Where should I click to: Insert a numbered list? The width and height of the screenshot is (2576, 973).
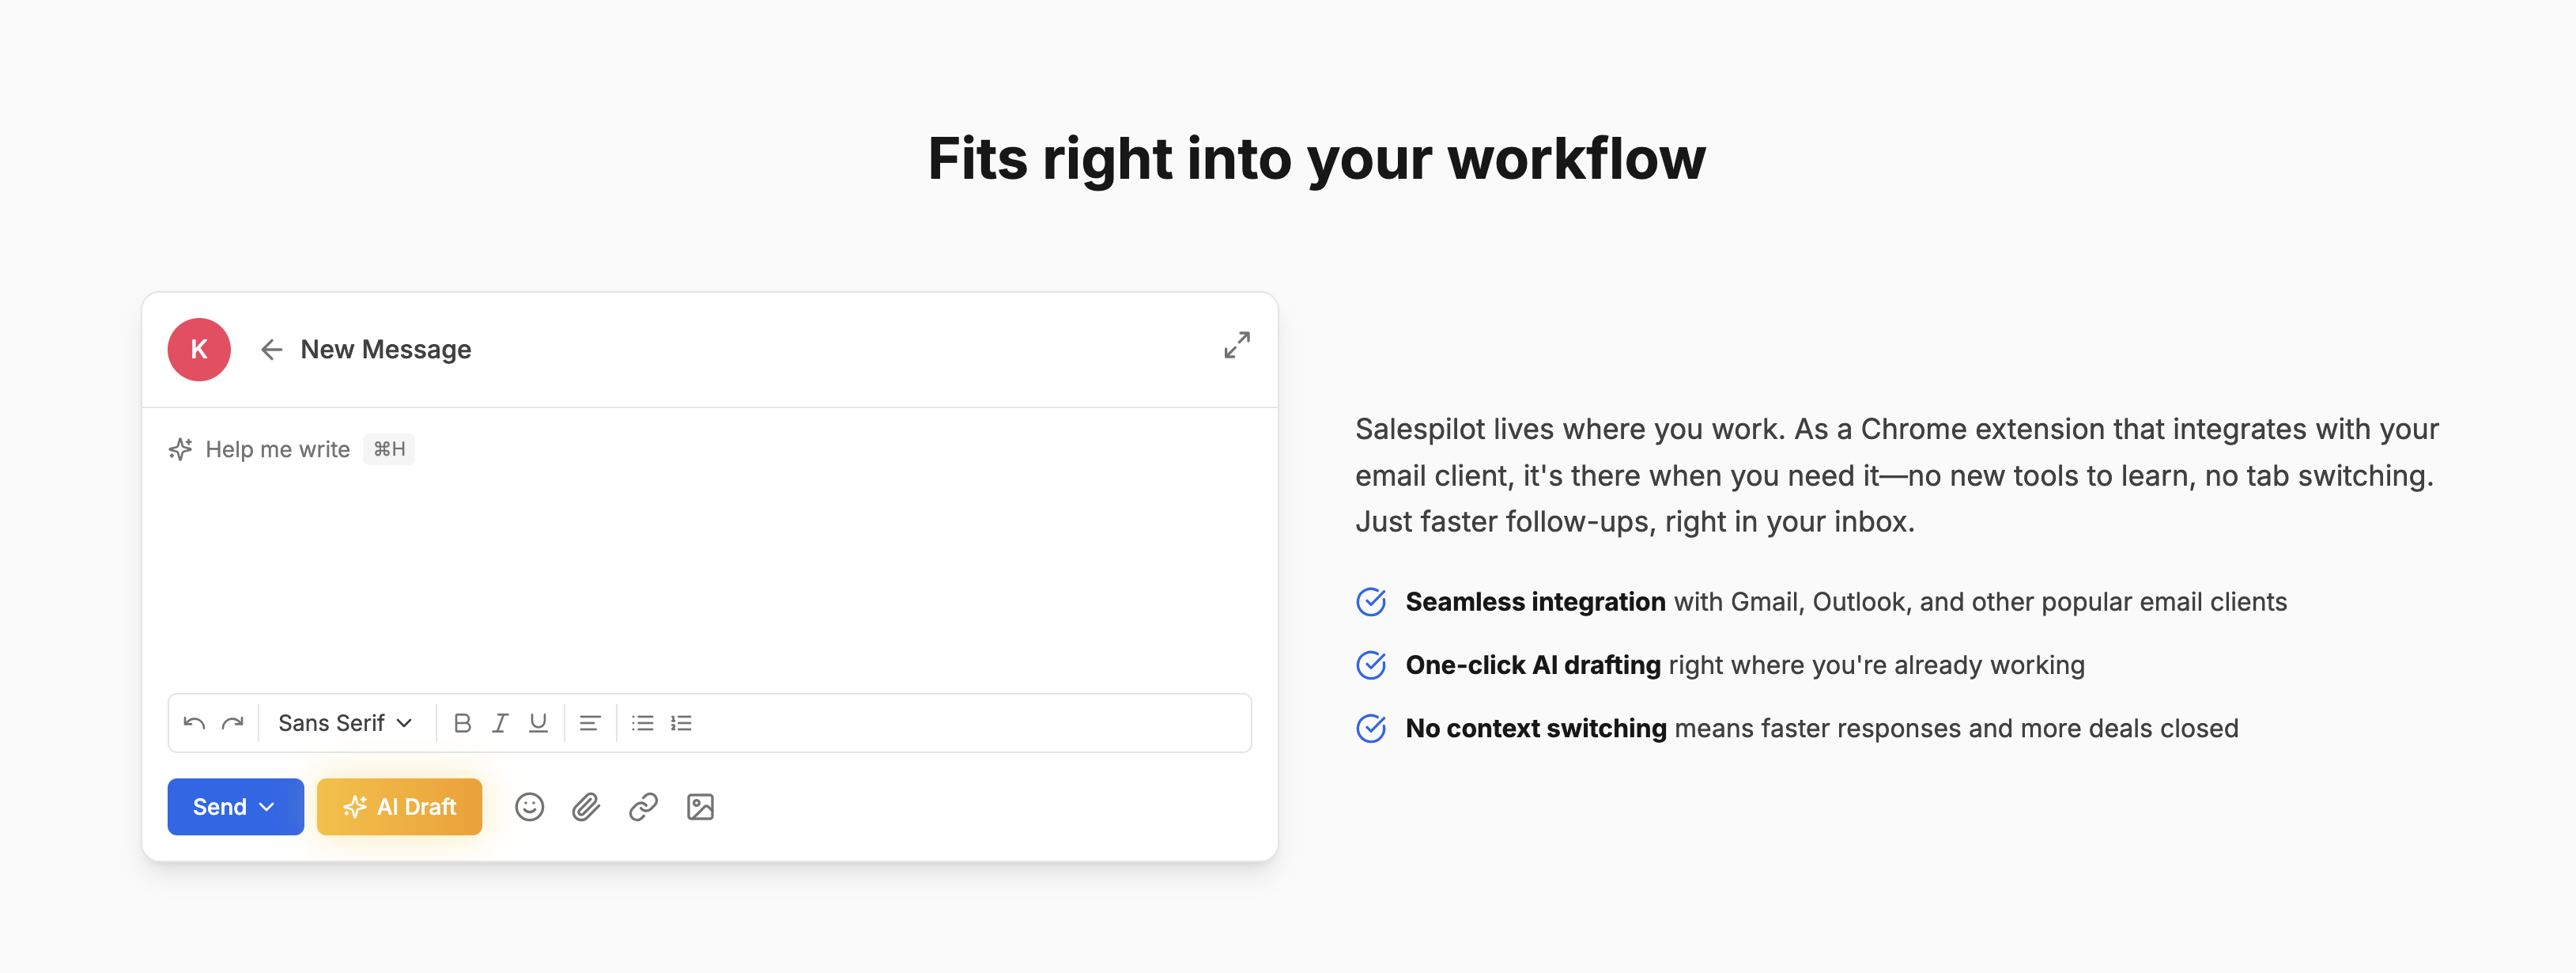pyautogui.click(x=682, y=723)
